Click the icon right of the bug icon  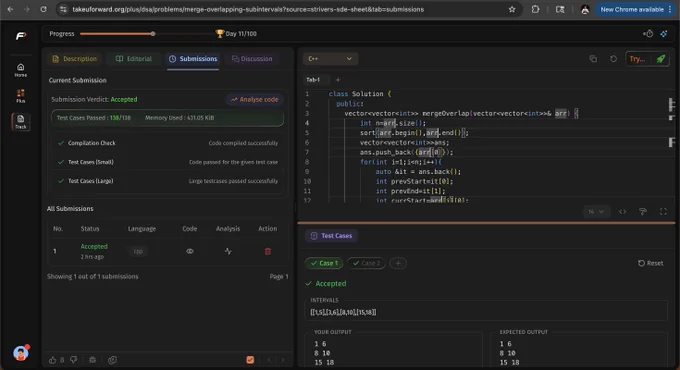coord(112,360)
